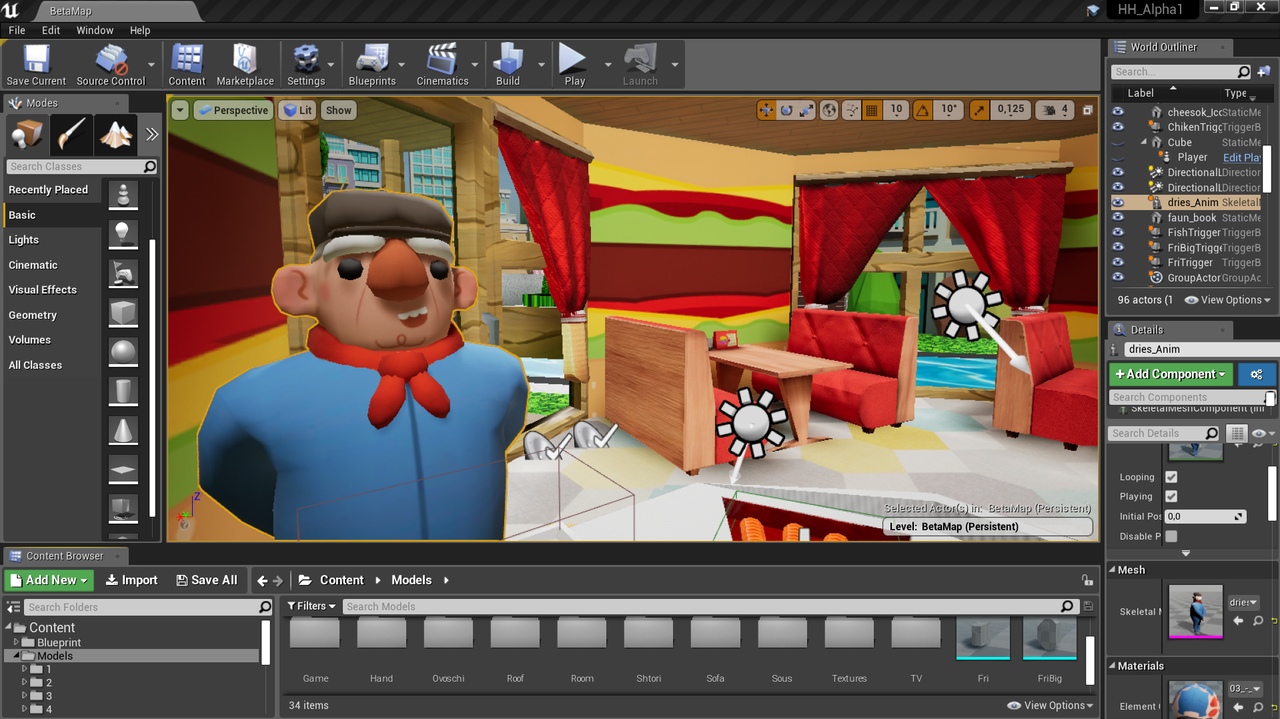Image resolution: width=1280 pixels, height=719 pixels.
Task: Adjust camera speed value 4
Action: 1055,110
